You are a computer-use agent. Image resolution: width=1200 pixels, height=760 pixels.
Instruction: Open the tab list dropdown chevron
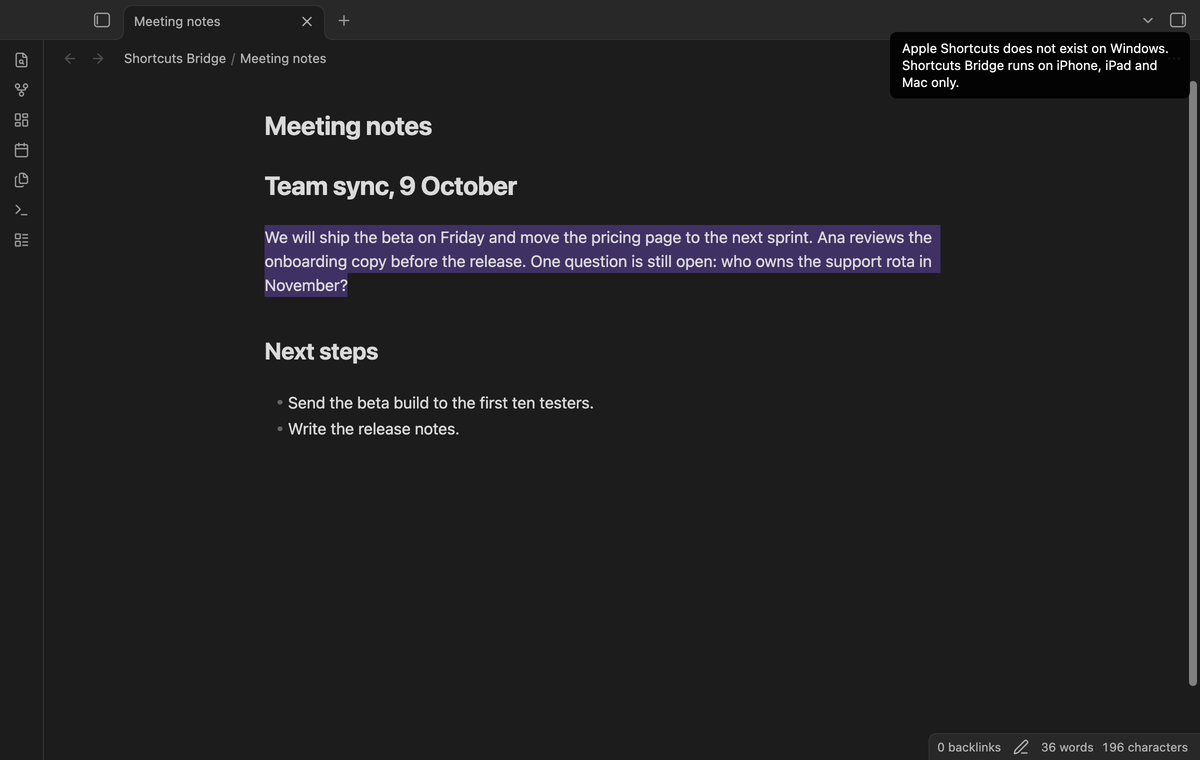[x=1148, y=20]
